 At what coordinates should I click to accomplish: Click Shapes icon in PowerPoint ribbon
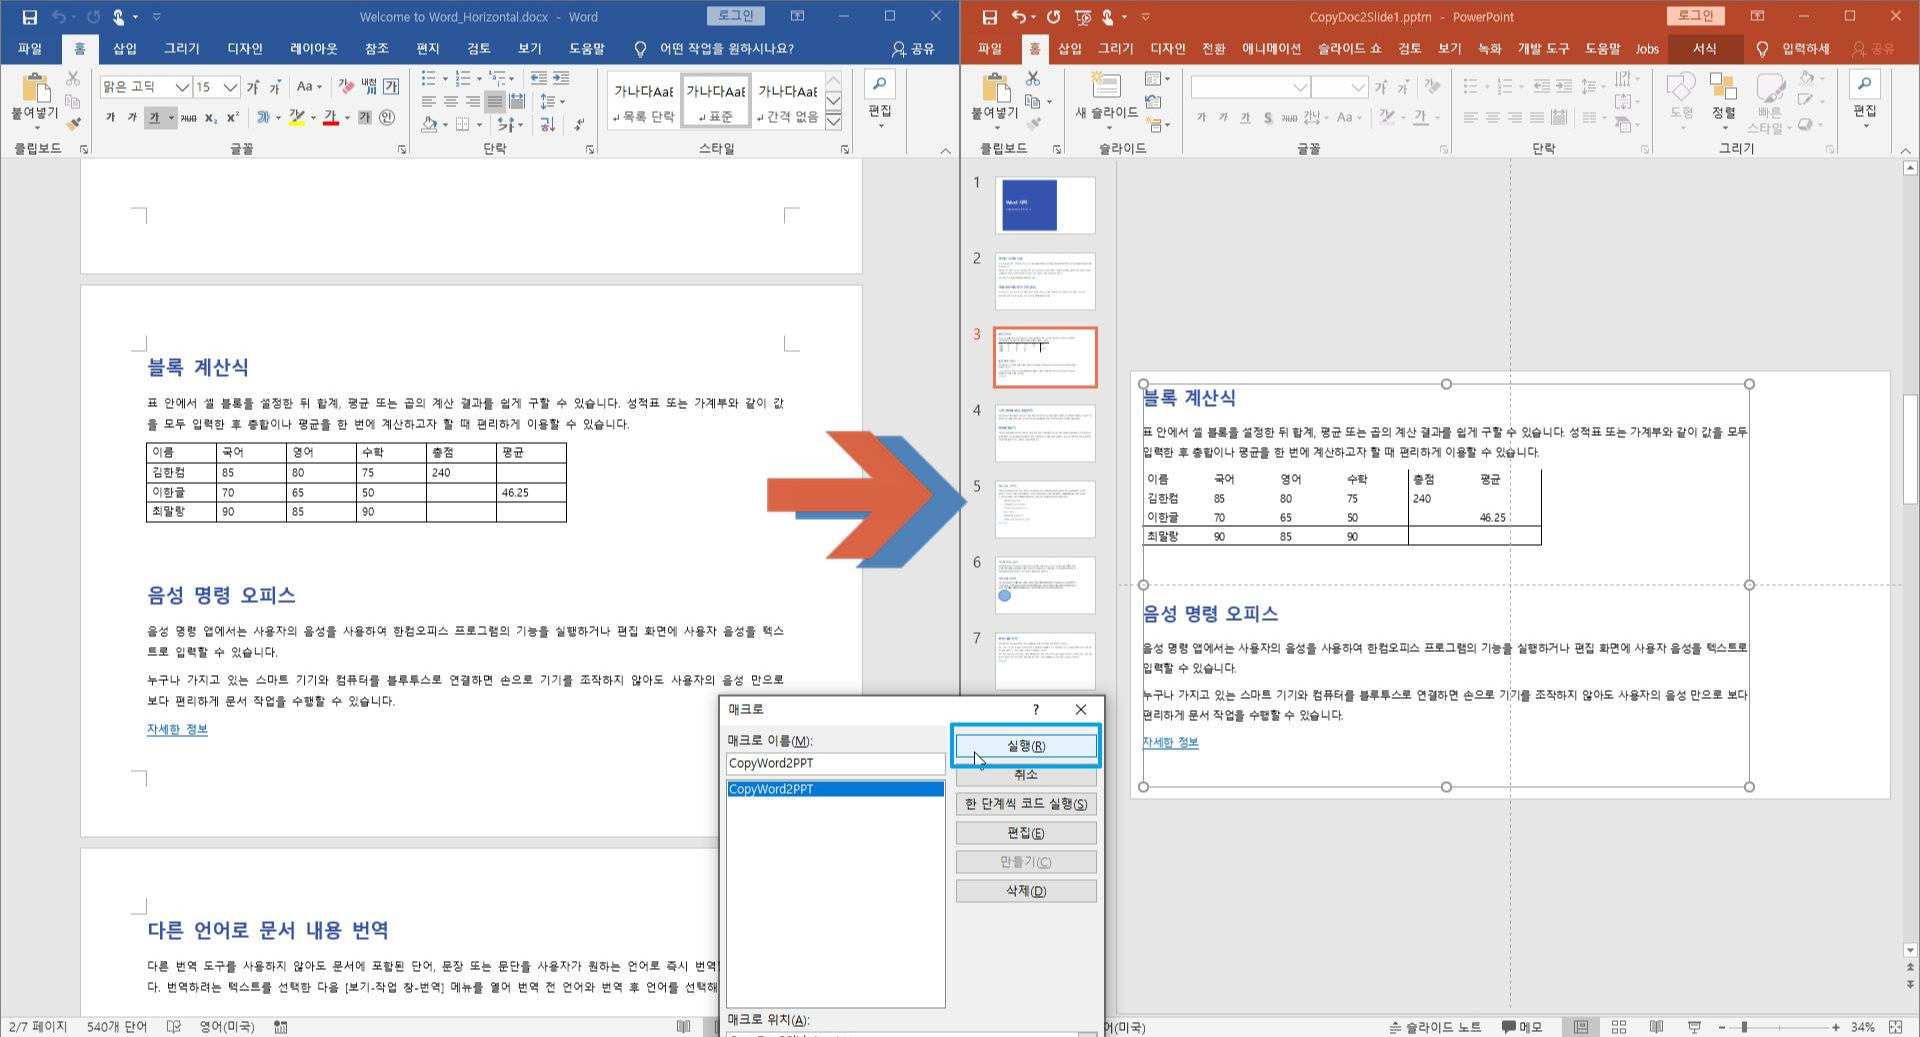[x=1681, y=87]
